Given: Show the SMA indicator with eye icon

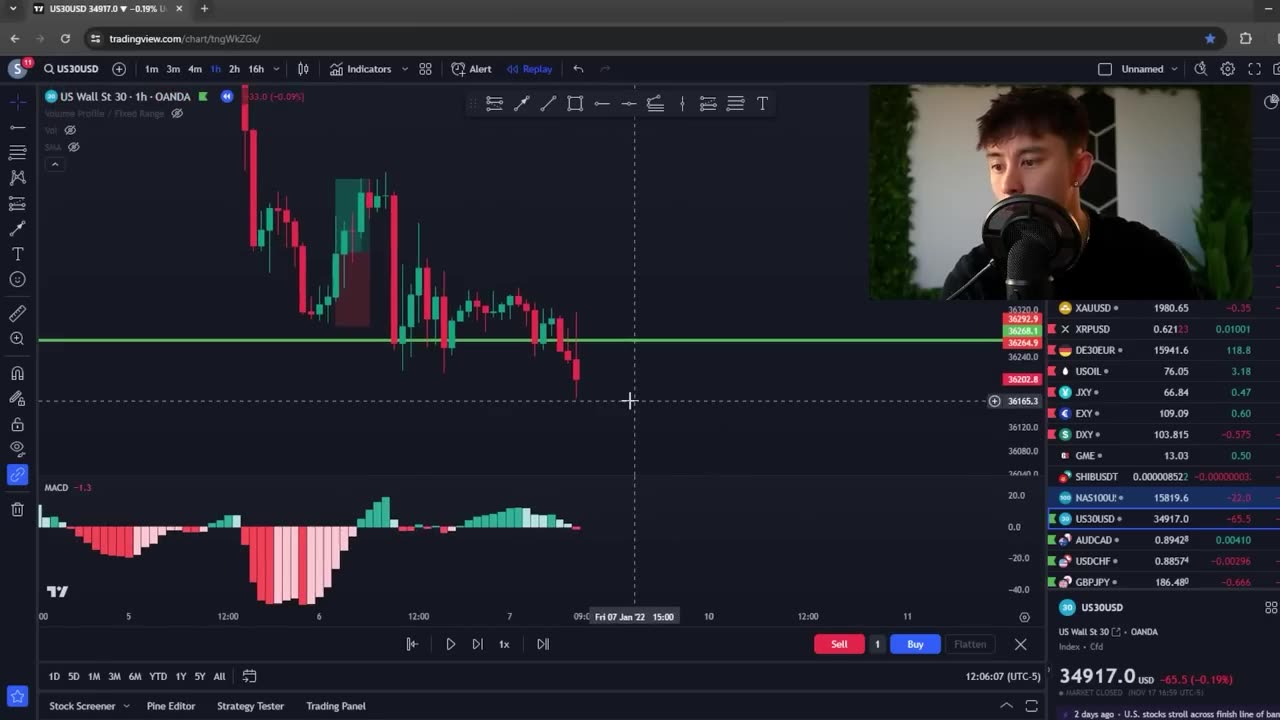Looking at the screenshot, I should [x=73, y=147].
